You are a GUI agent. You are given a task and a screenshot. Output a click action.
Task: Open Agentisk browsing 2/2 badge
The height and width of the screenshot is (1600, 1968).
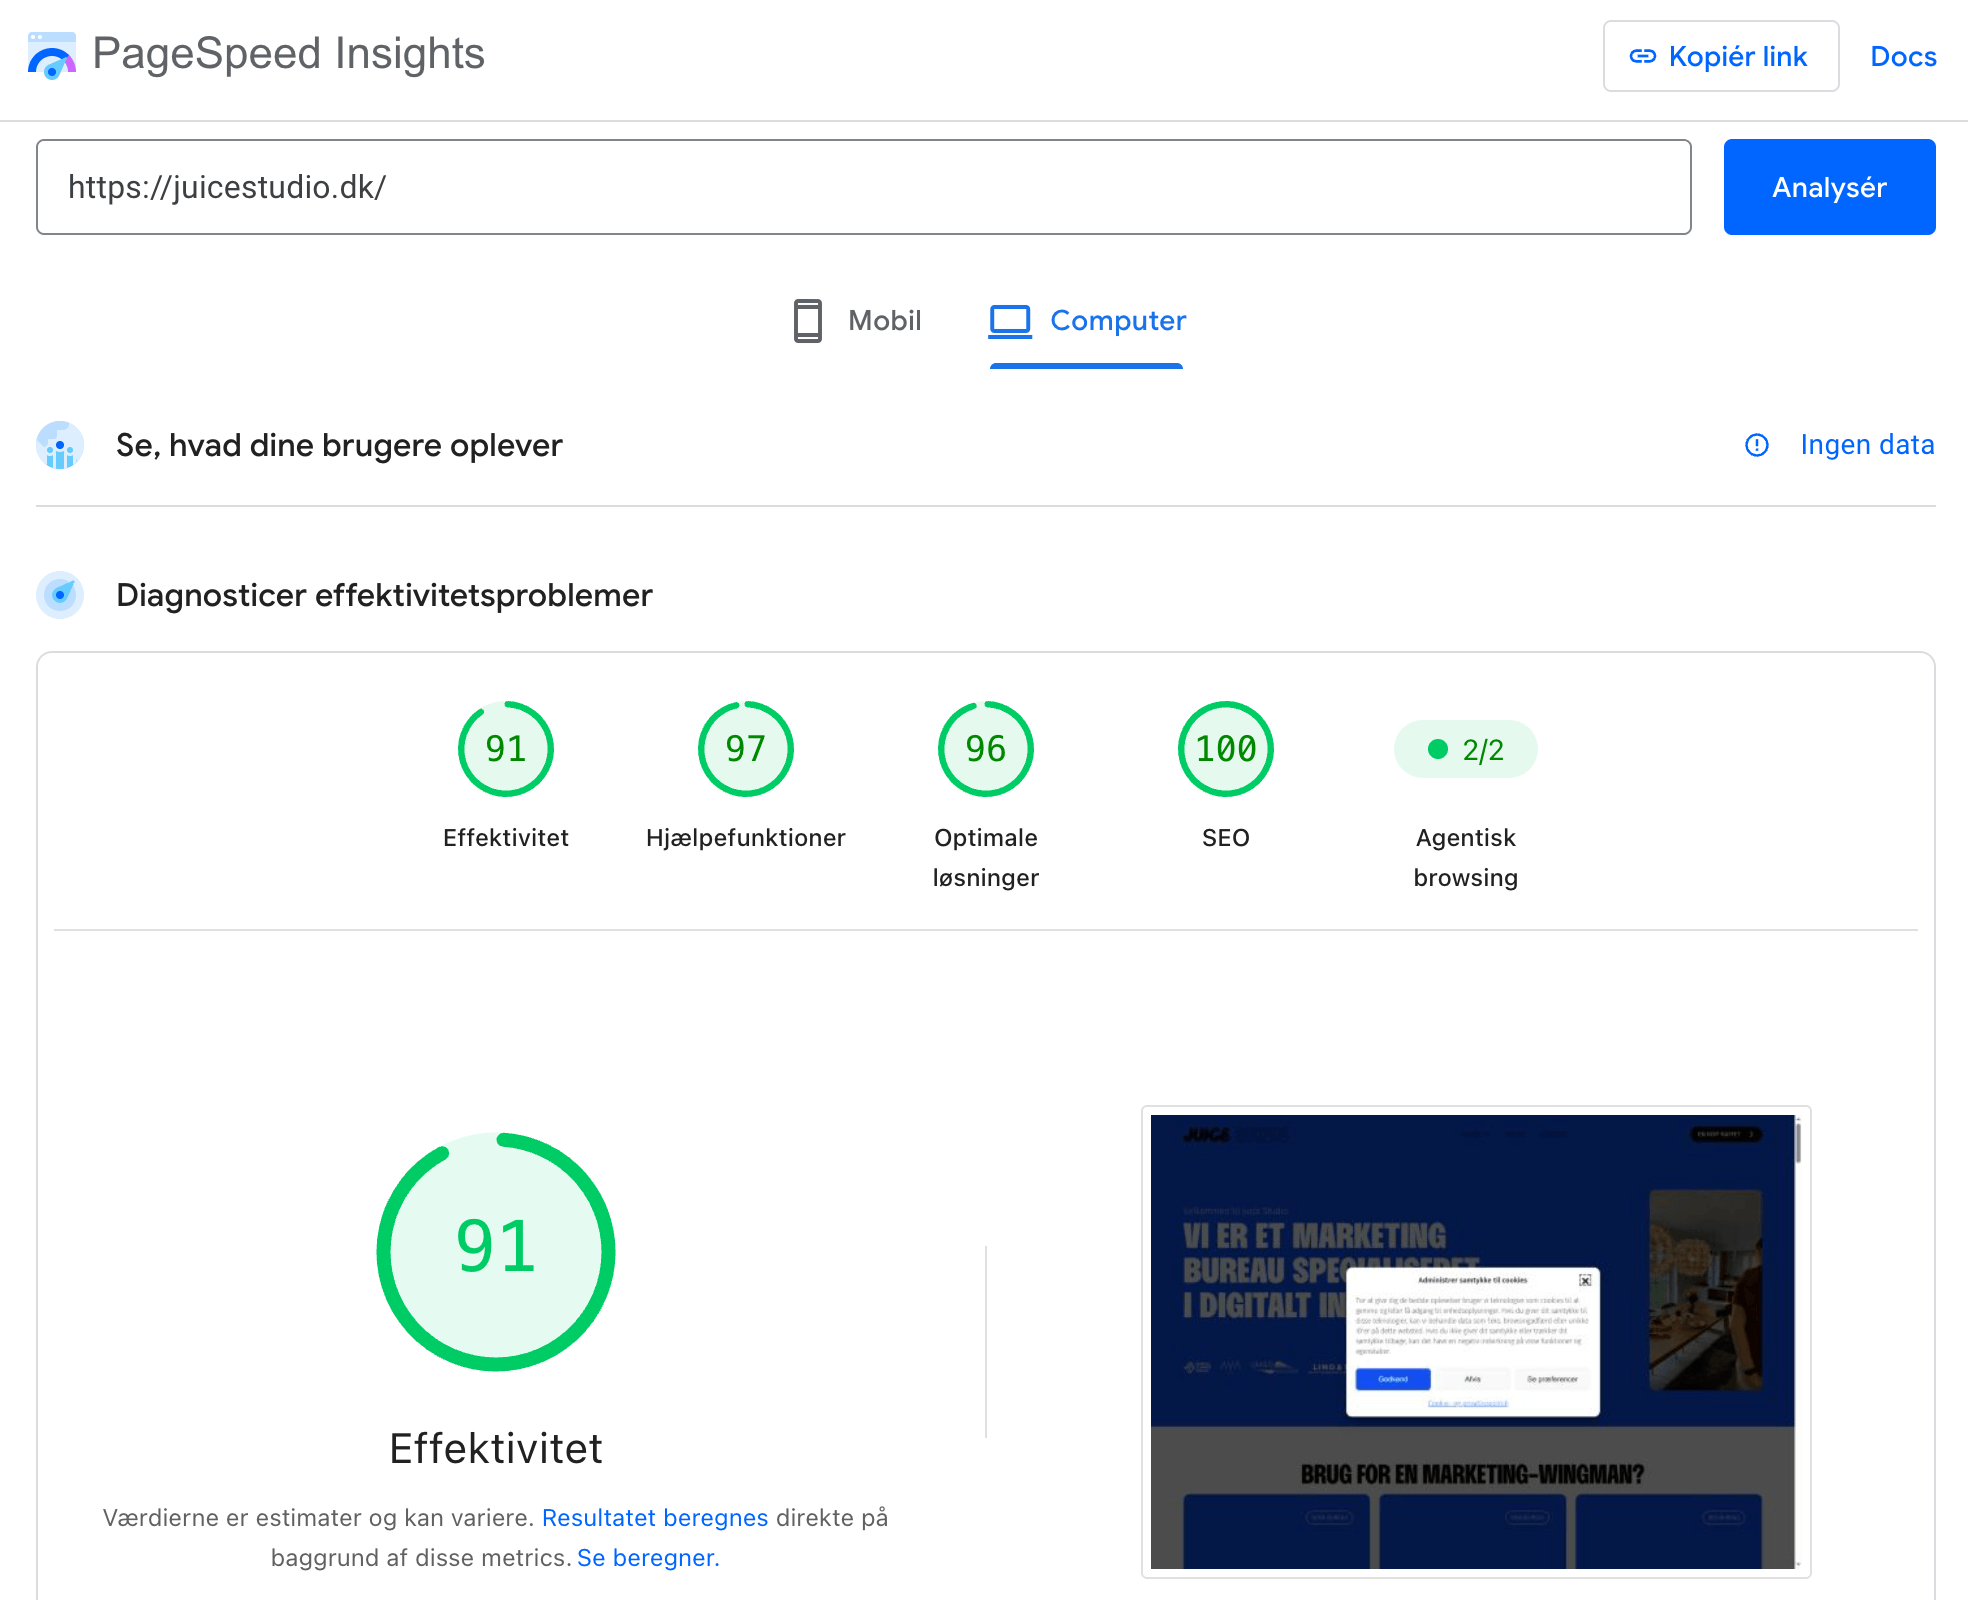click(x=1466, y=749)
